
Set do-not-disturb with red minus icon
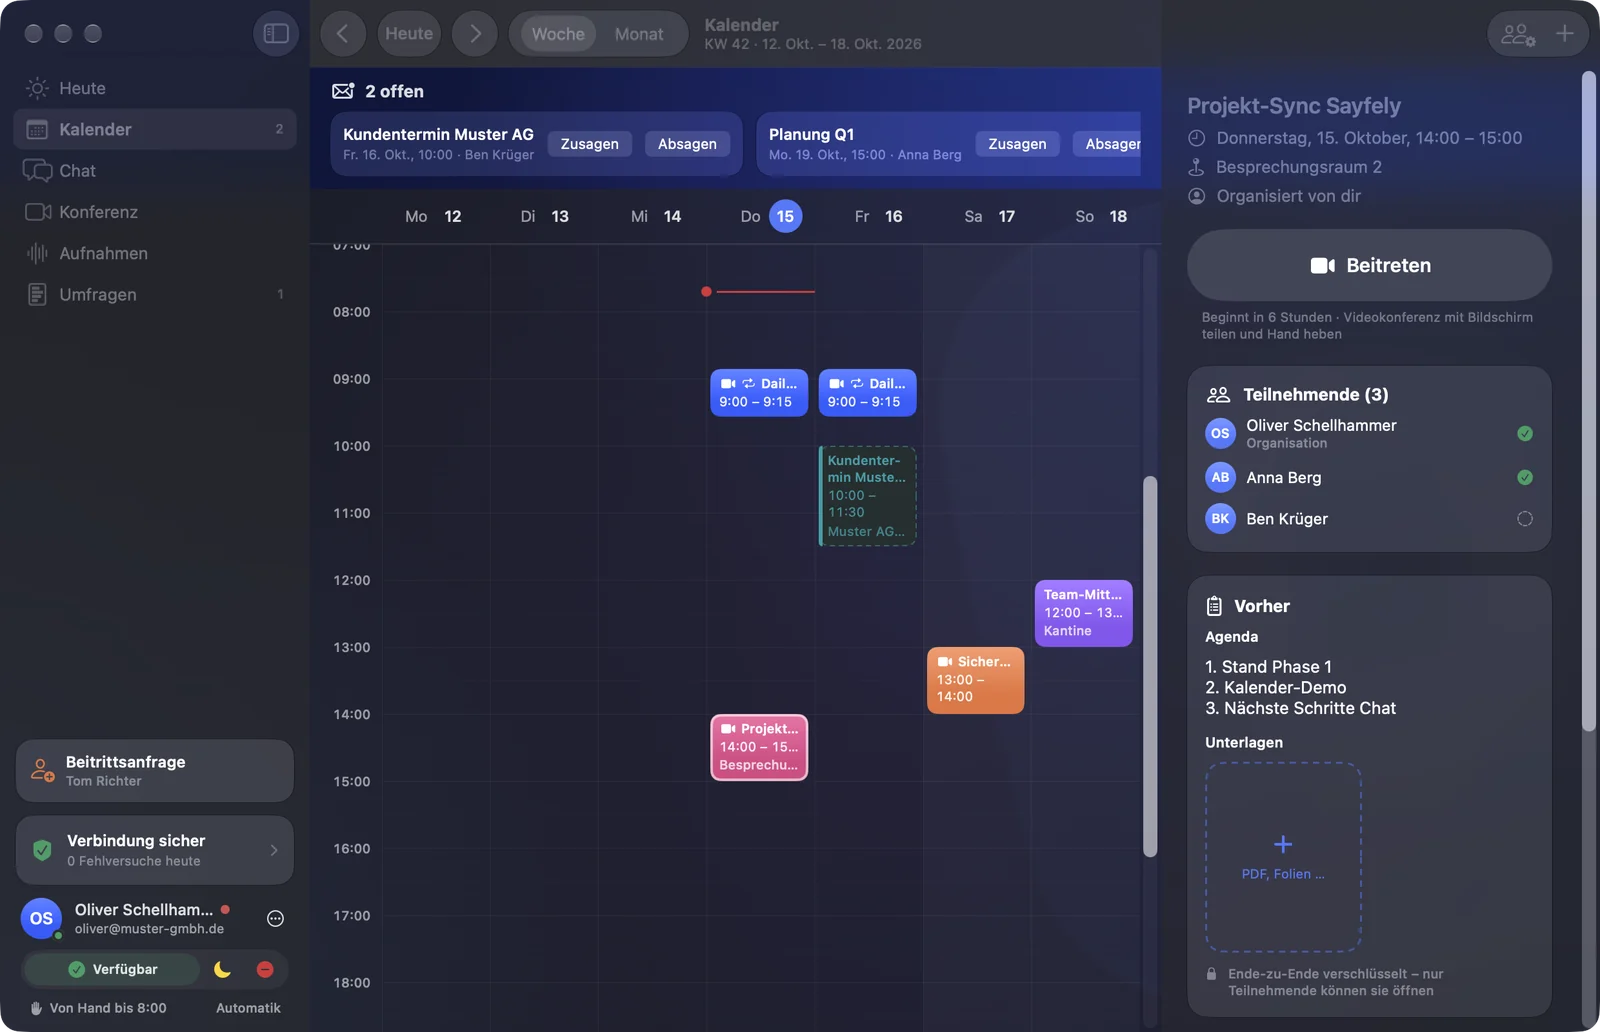pyautogui.click(x=265, y=969)
